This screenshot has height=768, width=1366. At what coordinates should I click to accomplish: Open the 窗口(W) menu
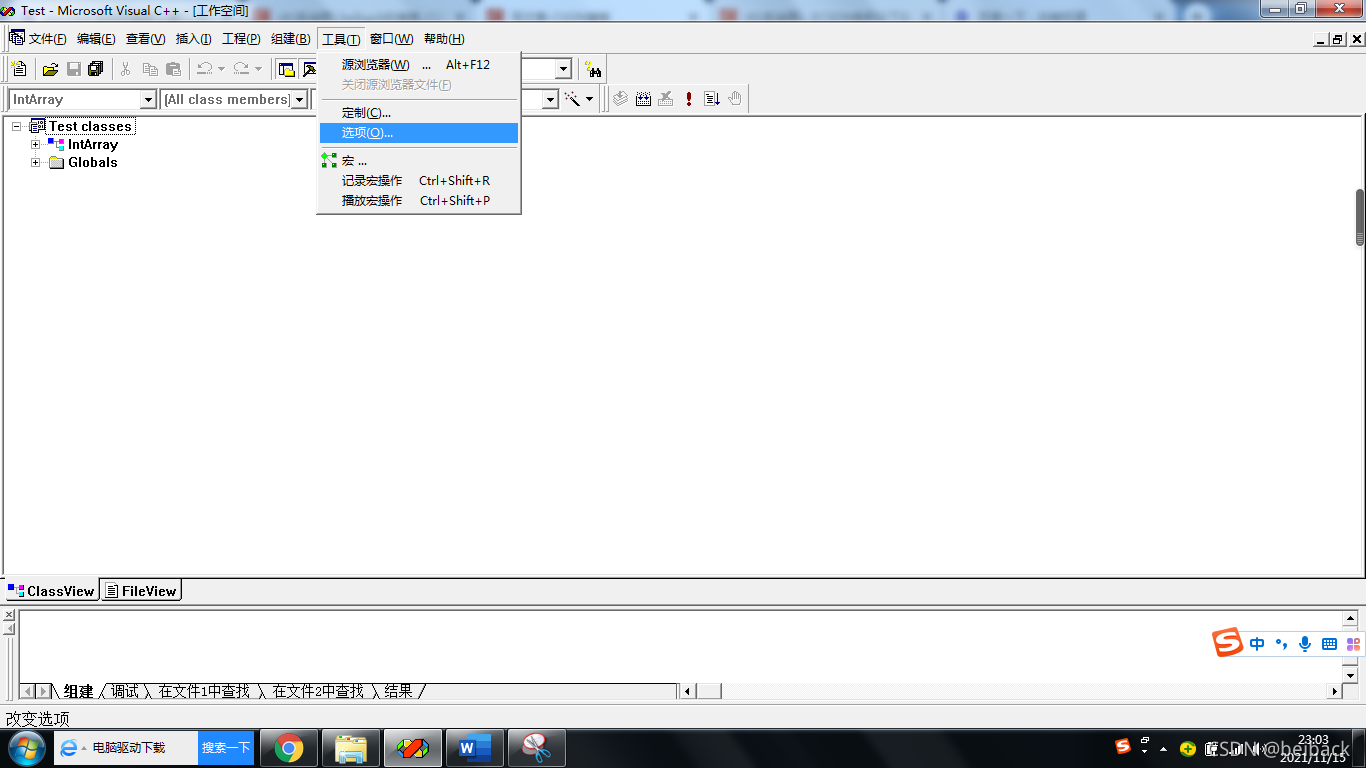click(x=391, y=39)
